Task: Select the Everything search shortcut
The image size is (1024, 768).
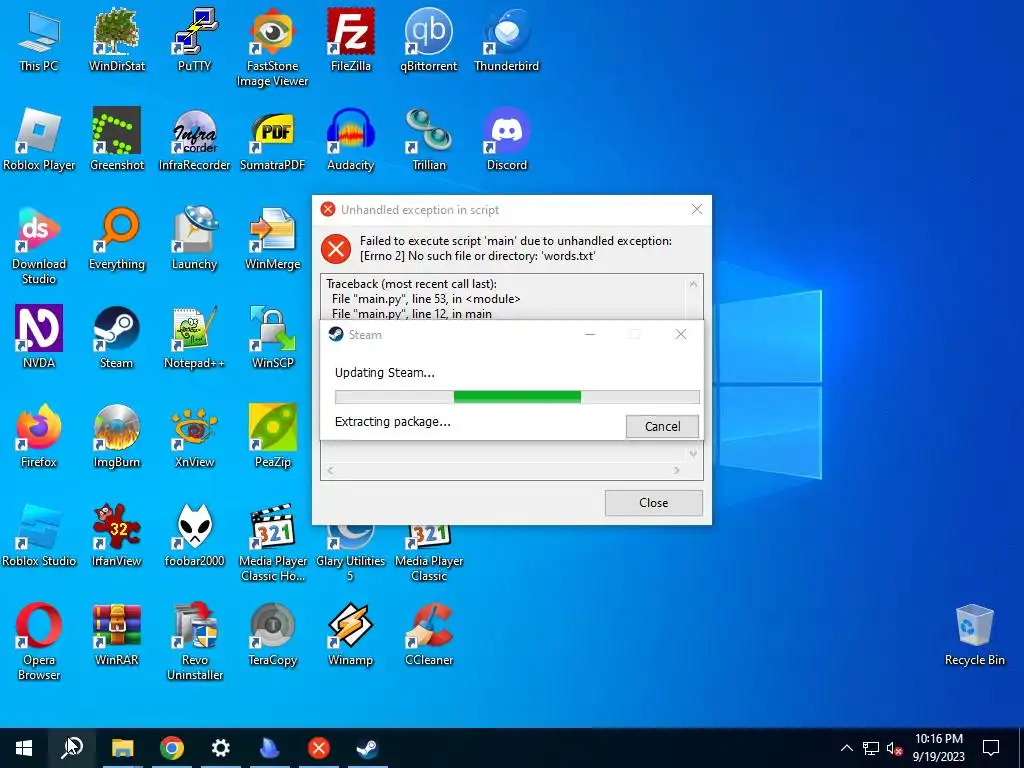Action: [117, 238]
